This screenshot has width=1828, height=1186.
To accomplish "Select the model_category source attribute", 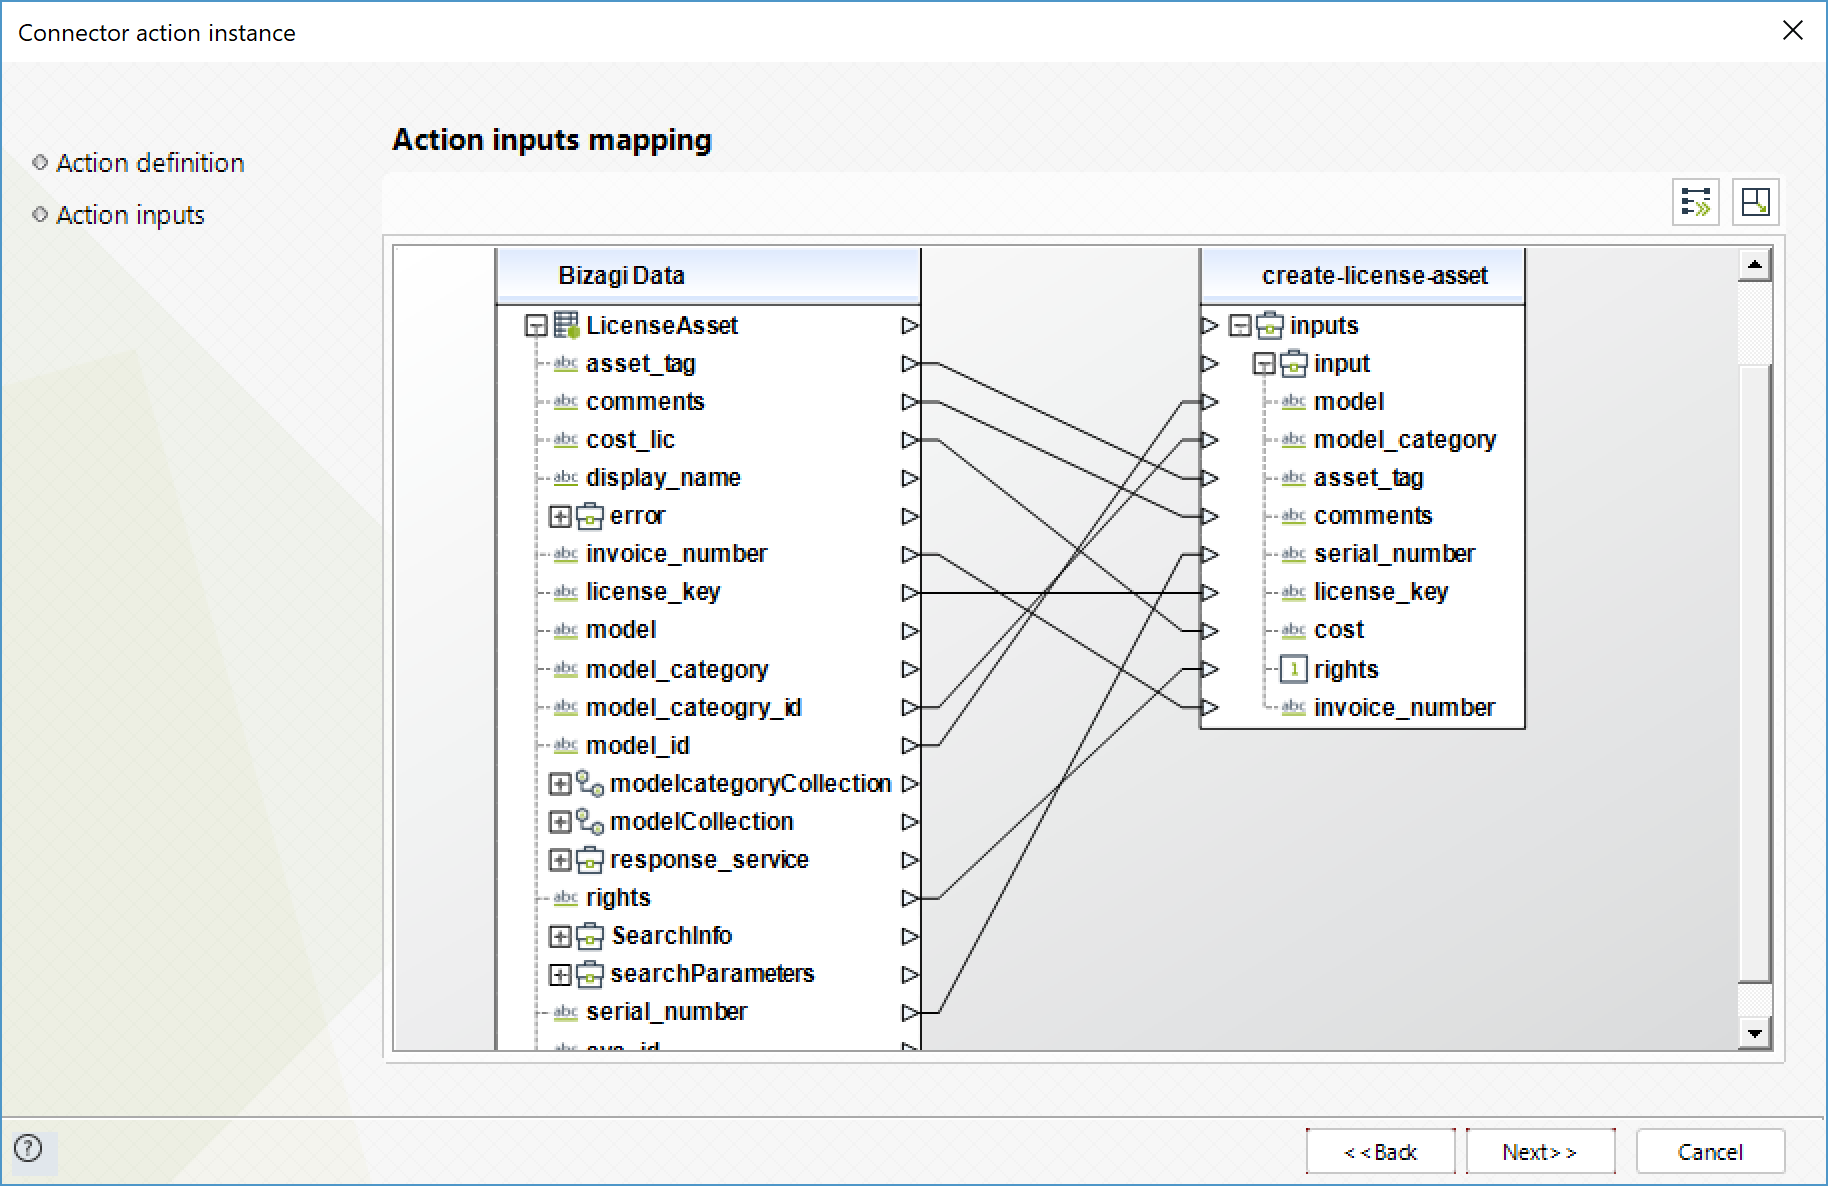I will point(677,669).
